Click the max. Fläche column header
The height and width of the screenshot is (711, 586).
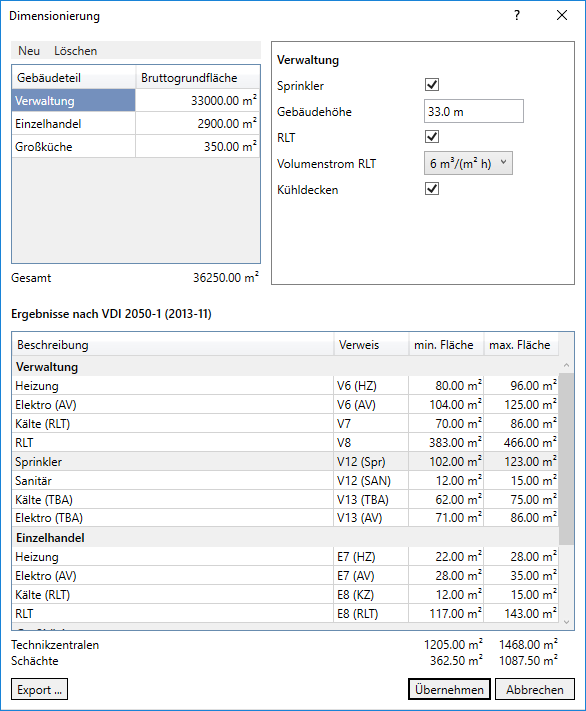click(521, 345)
